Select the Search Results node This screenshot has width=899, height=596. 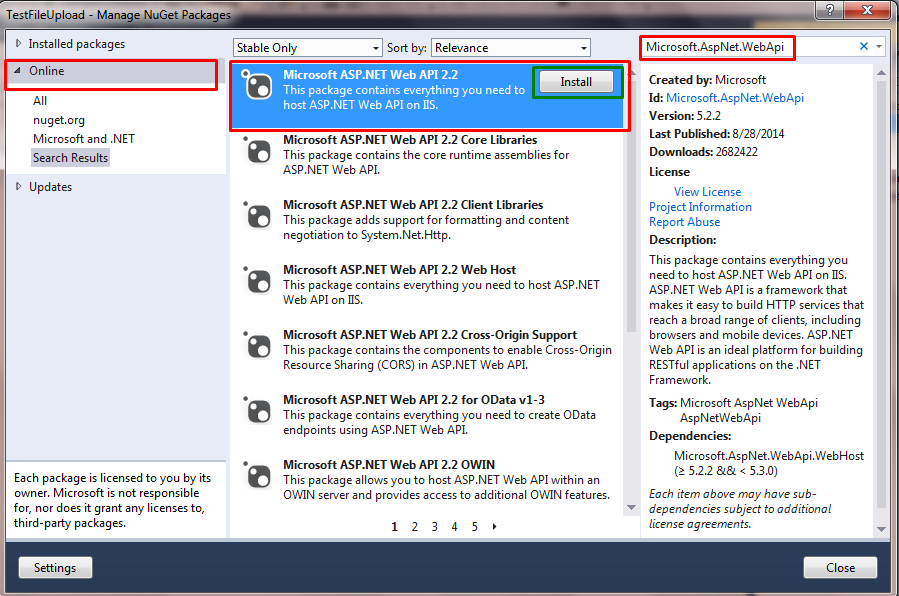[x=71, y=158]
